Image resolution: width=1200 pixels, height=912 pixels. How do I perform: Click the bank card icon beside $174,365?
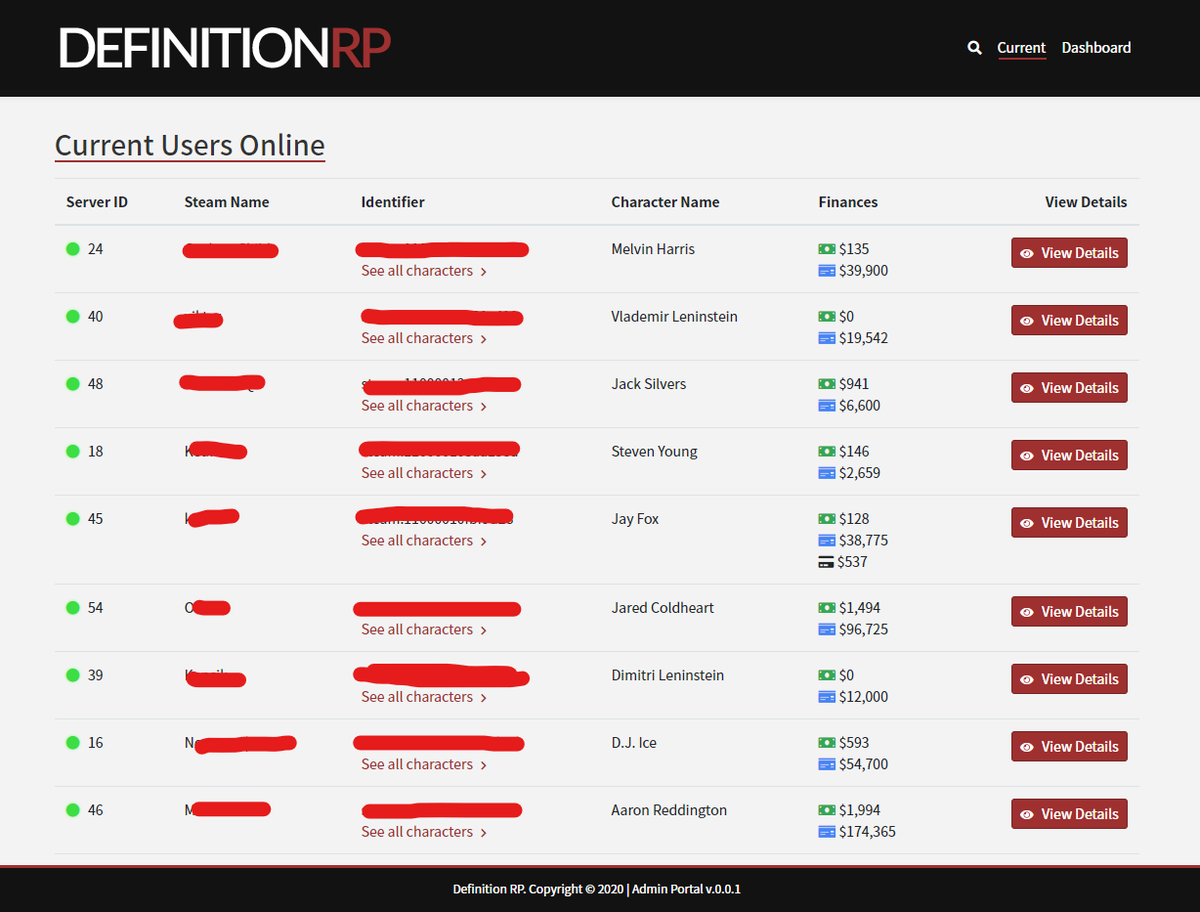(827, 832)
